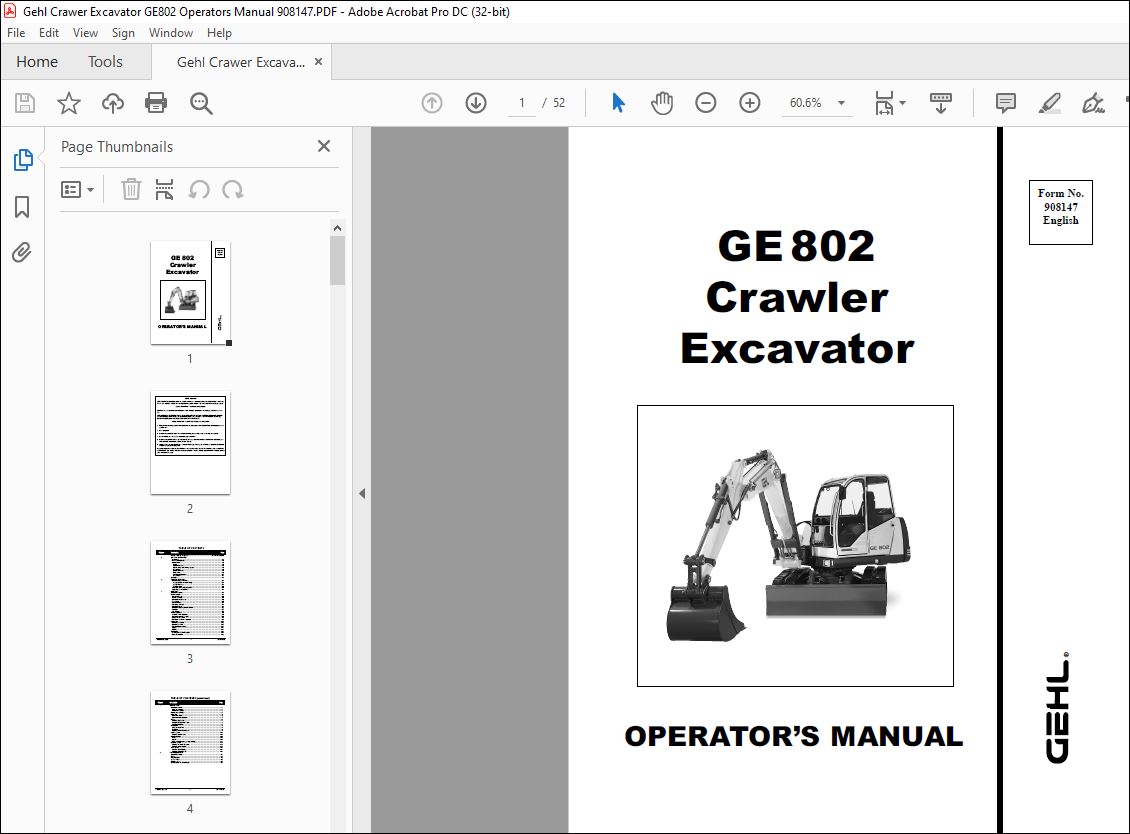Open Page Thumbnails panel icon in sidebar

click(x=22, y=159)
